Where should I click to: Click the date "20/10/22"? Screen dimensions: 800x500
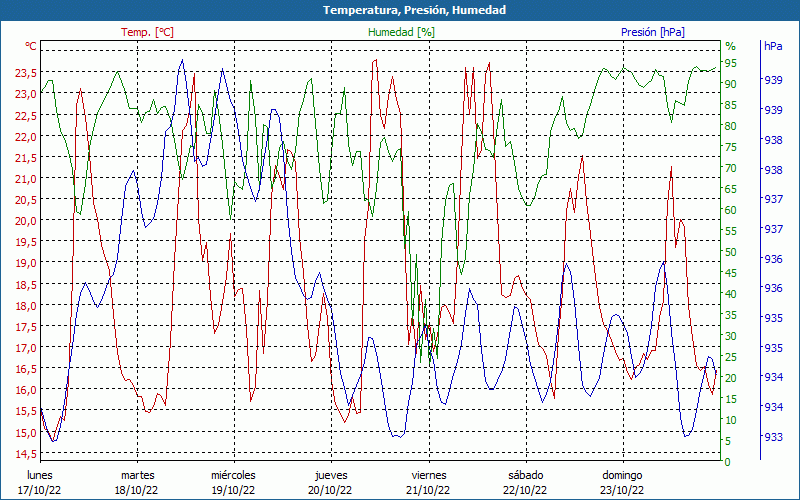click(330, 491)
